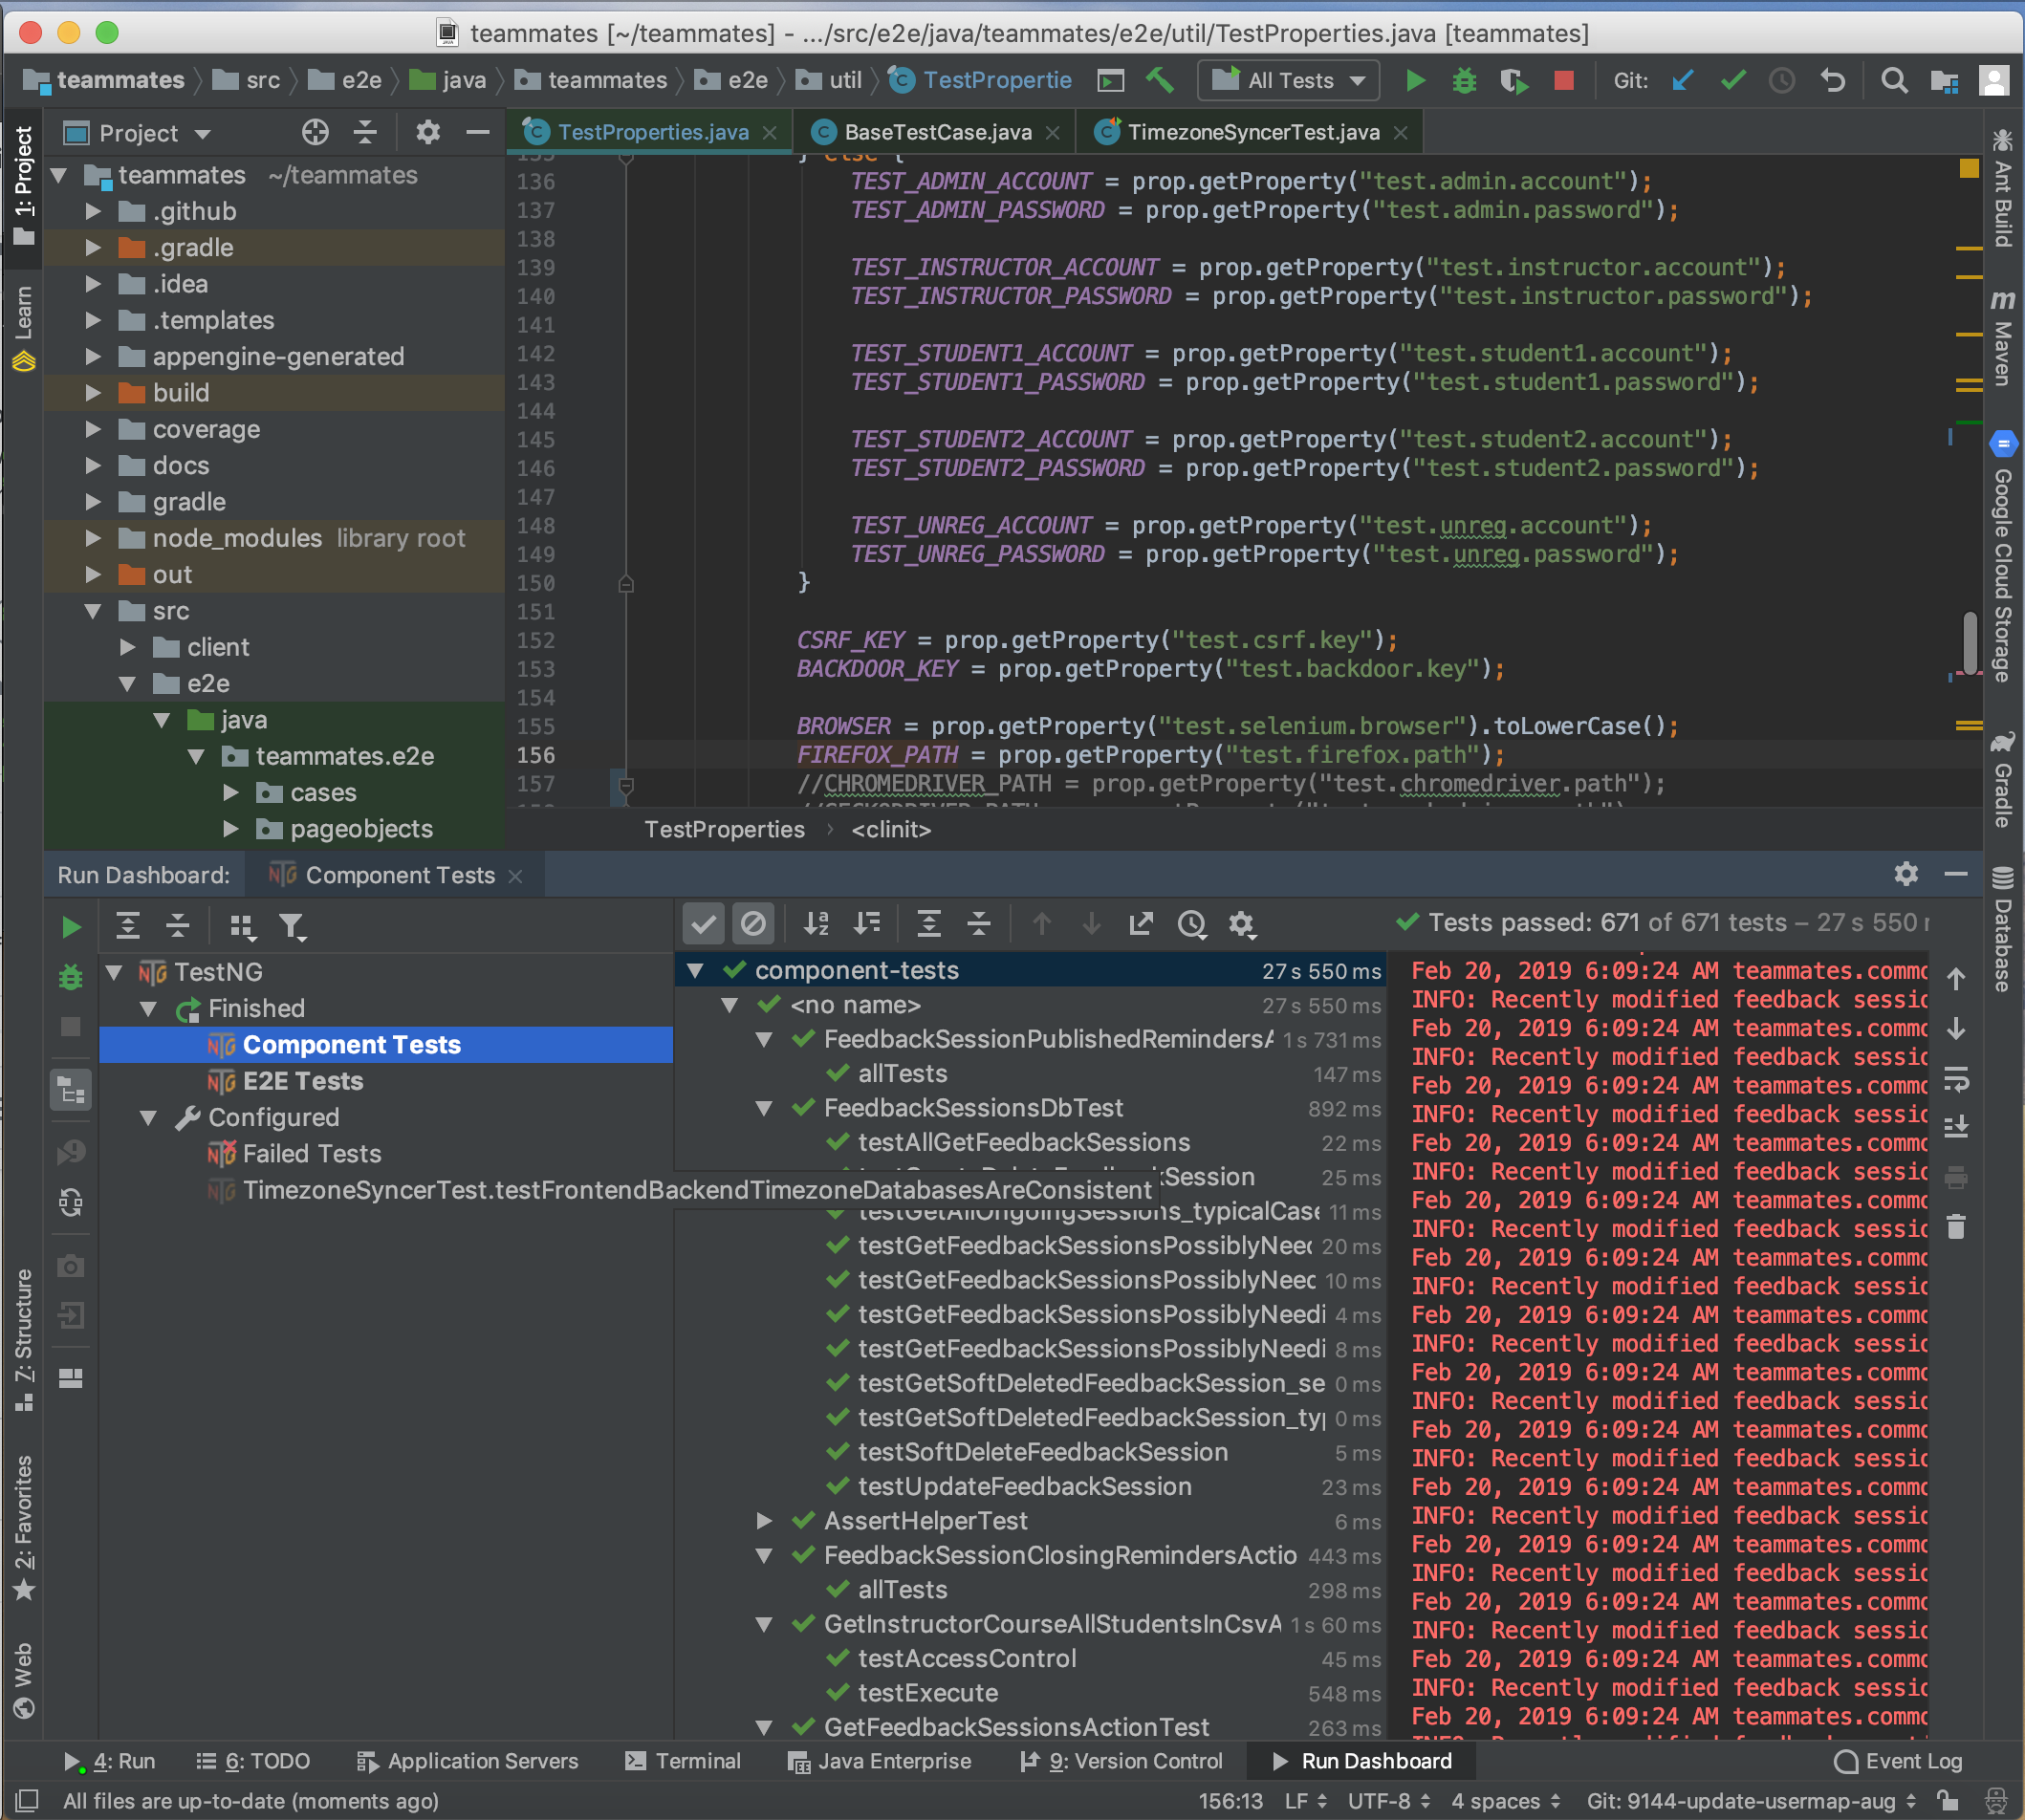Open Search Everywhere magnifier icon
Image resolution: width=2025 pixels, height=1820 pixels.
1894,80
